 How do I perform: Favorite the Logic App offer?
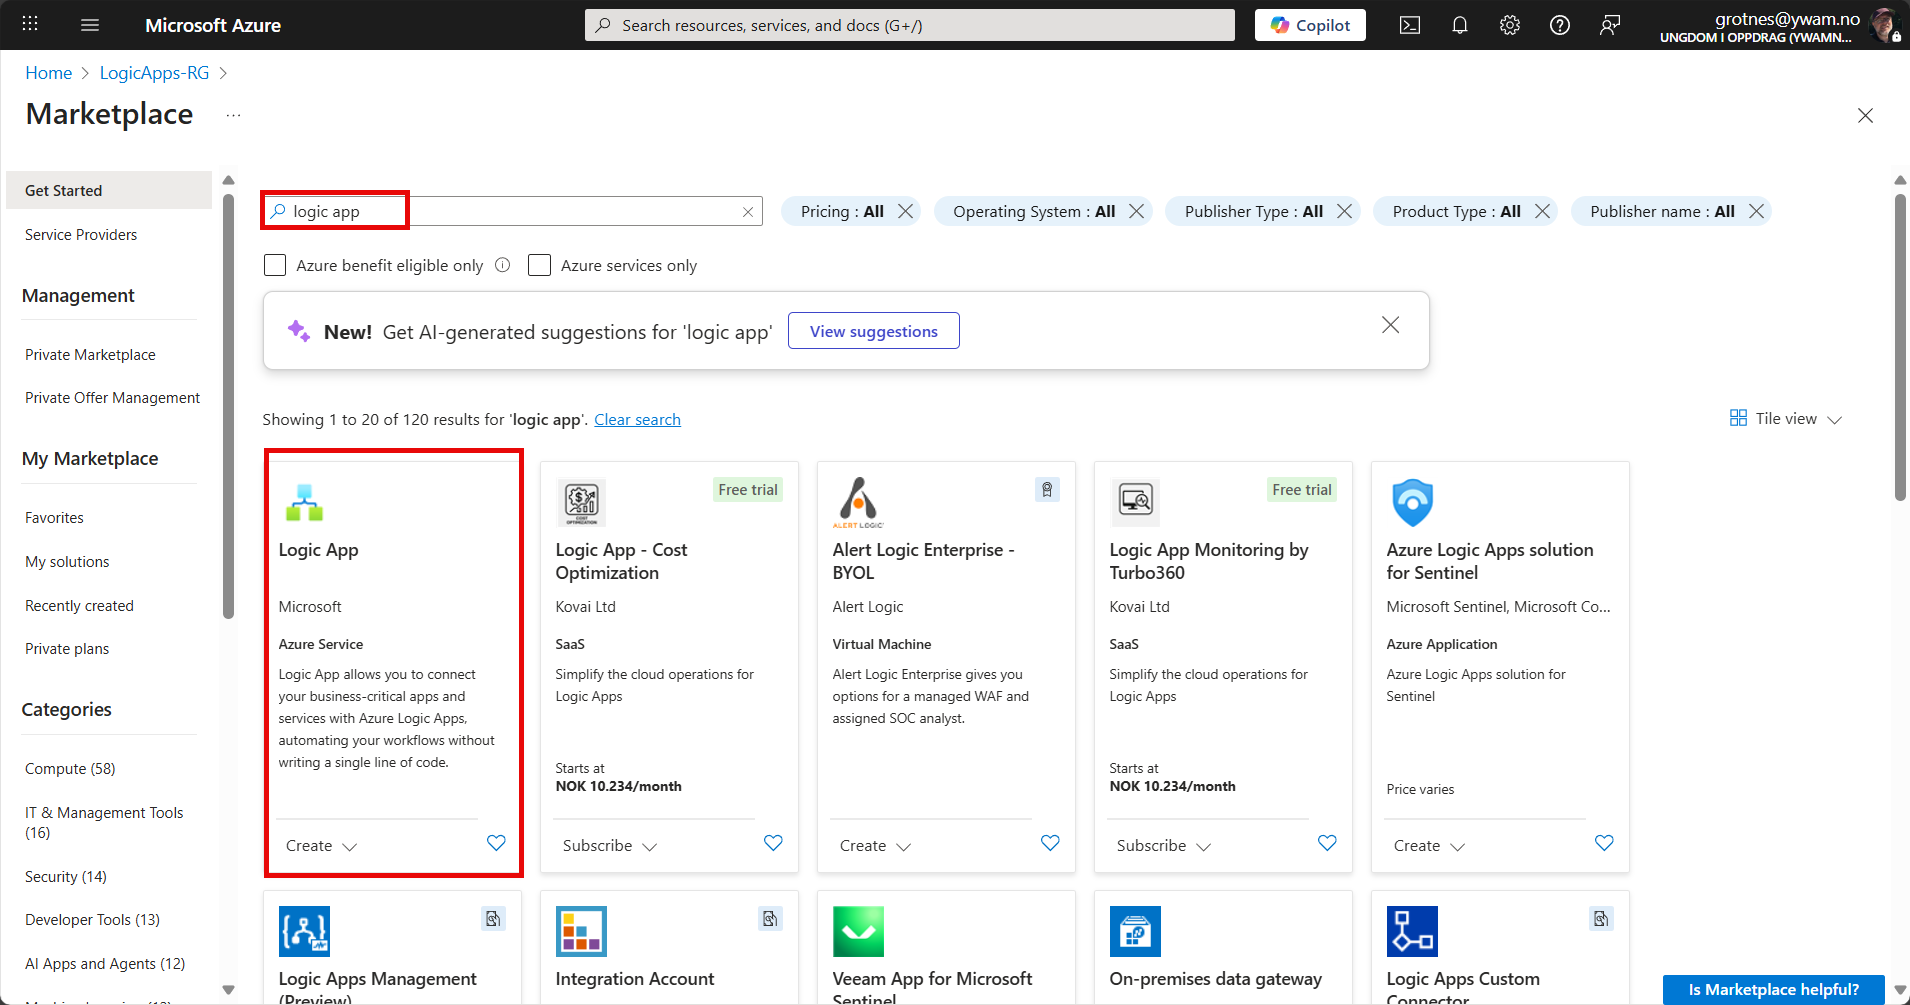click(x=496, y=843)
